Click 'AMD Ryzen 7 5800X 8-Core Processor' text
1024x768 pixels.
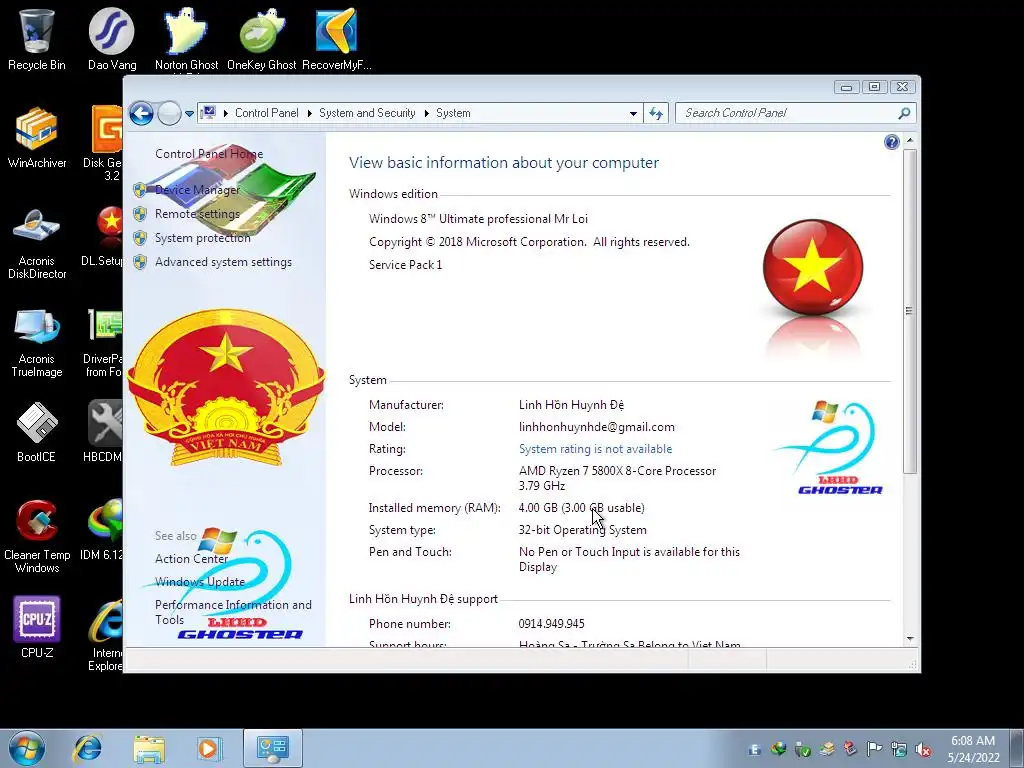617,471
